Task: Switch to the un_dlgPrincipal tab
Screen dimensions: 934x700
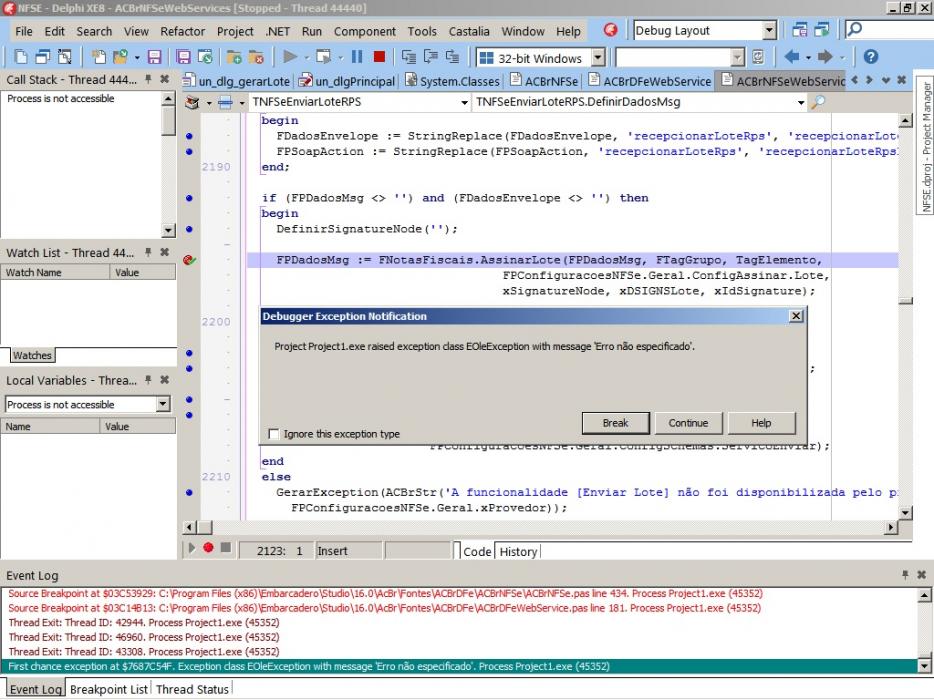Action: click(x=348, y=81)
